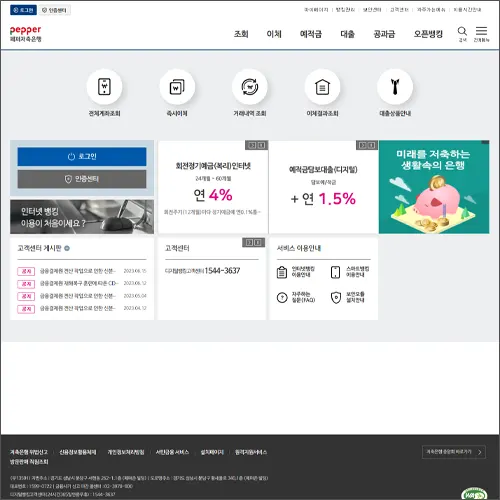Click the pepper 저축은행 logo

(25, 34)
